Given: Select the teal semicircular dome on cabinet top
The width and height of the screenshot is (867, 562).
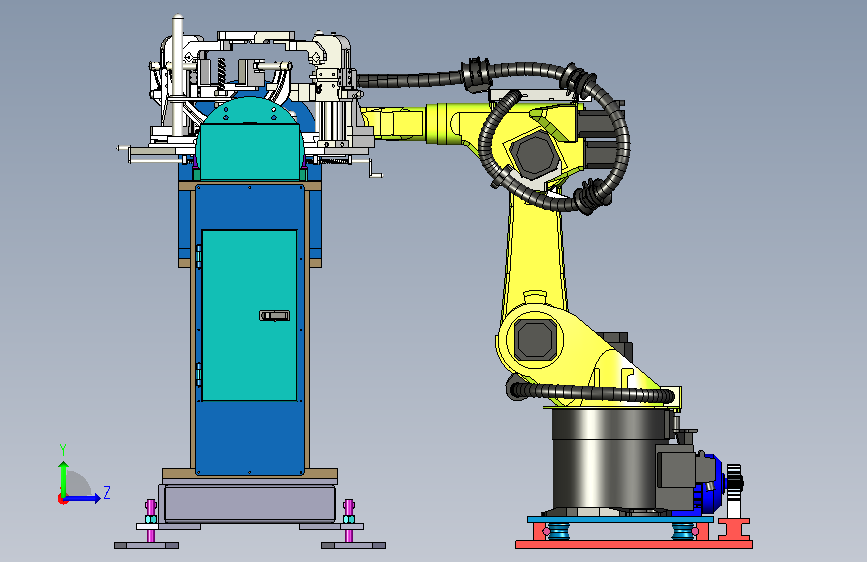Looking at the screenshot, I should click(249, 111).
